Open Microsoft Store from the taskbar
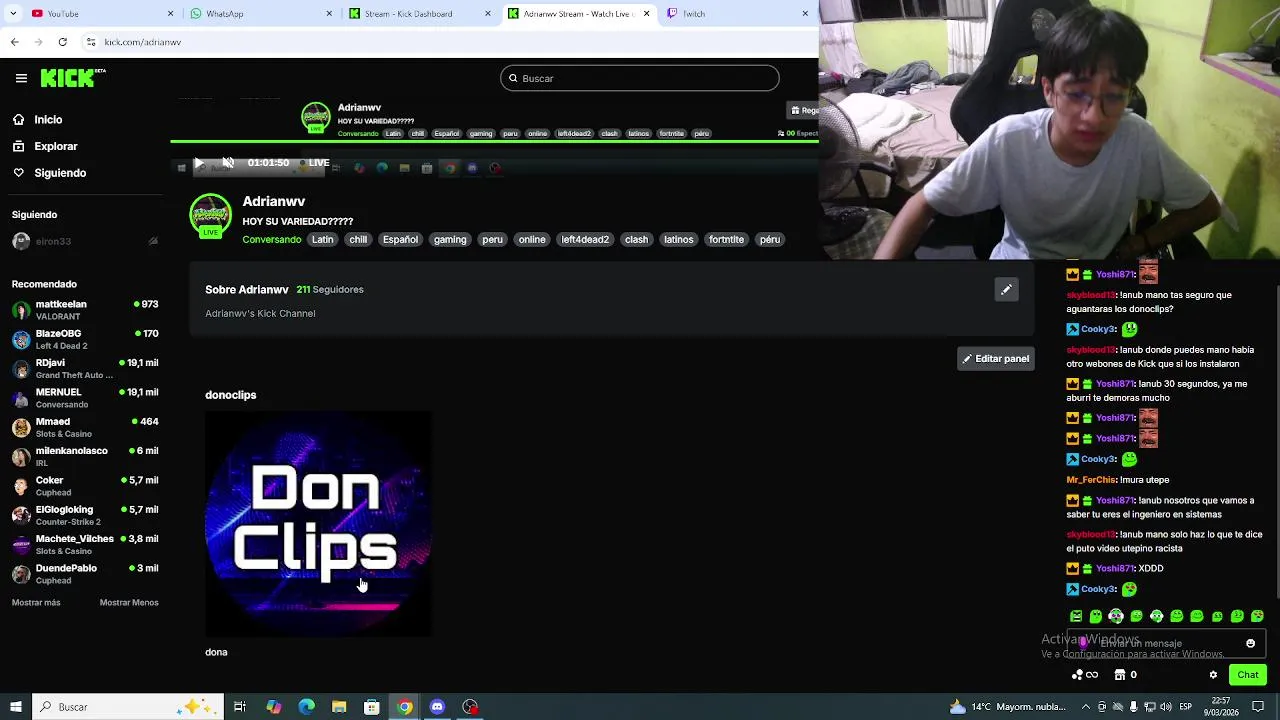Screen dimensions: 1280x720 click(x=371, y=707)
